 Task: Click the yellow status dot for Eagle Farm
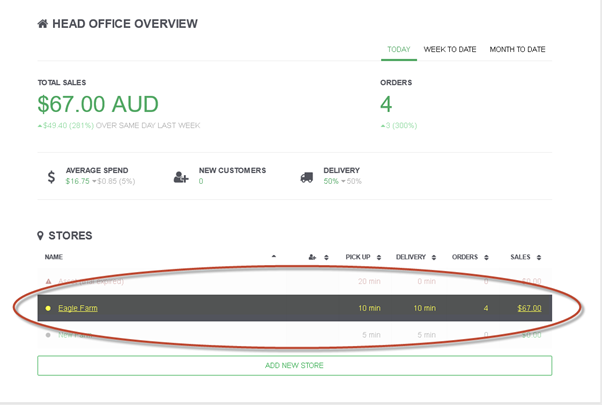pyautogui.click(x=48, y=308)
